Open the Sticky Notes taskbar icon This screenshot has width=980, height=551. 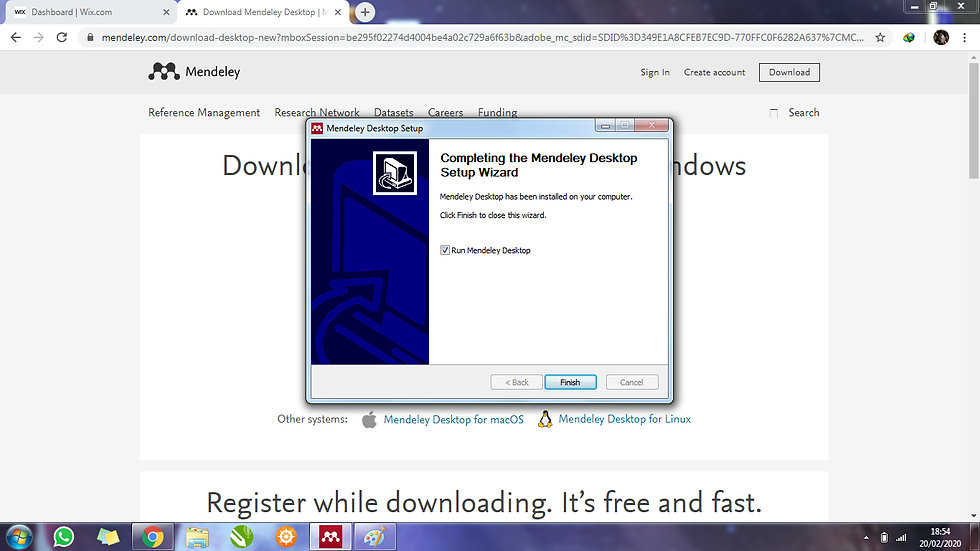coord(108,537)
